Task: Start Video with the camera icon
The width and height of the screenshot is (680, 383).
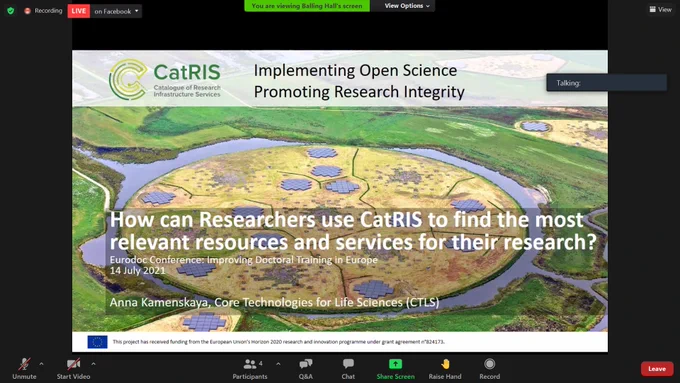Action: (73, 368)
